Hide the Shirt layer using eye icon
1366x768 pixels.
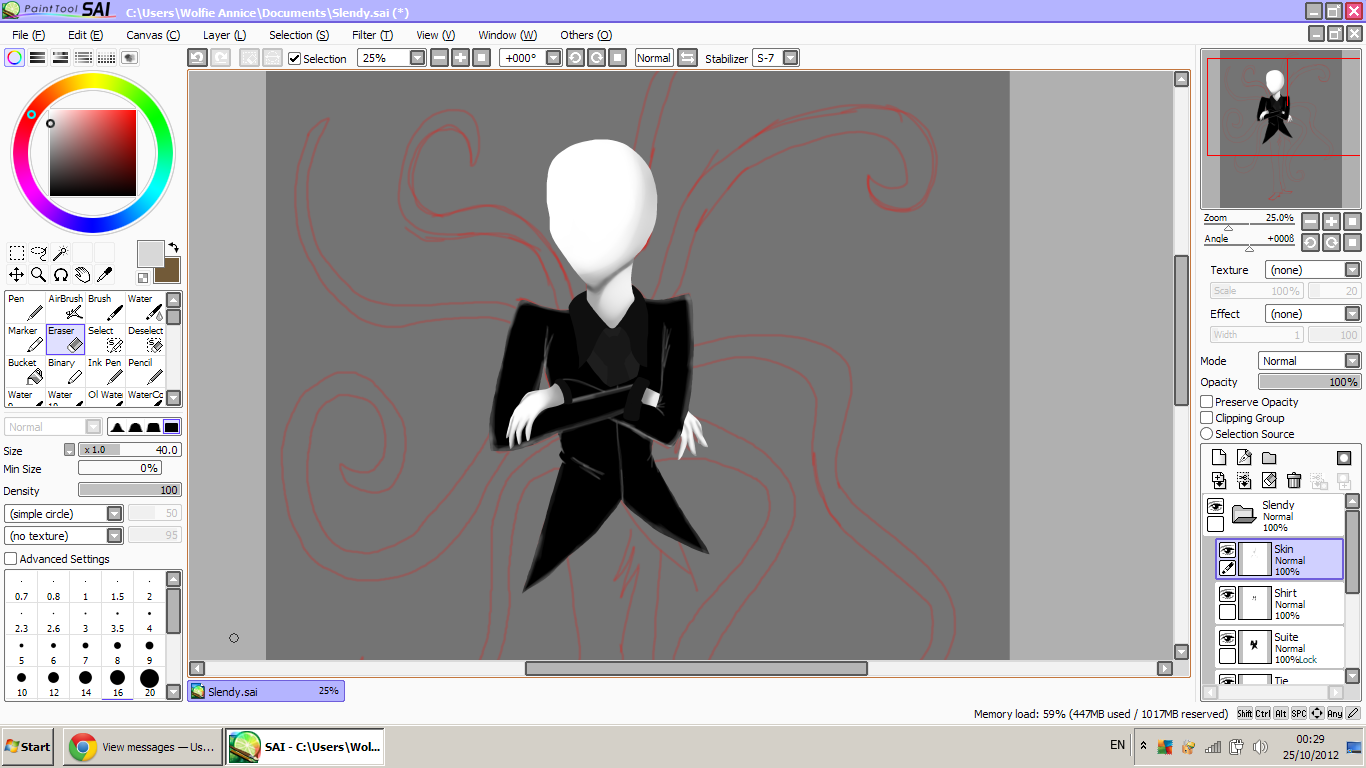(x=1227, y=594)
